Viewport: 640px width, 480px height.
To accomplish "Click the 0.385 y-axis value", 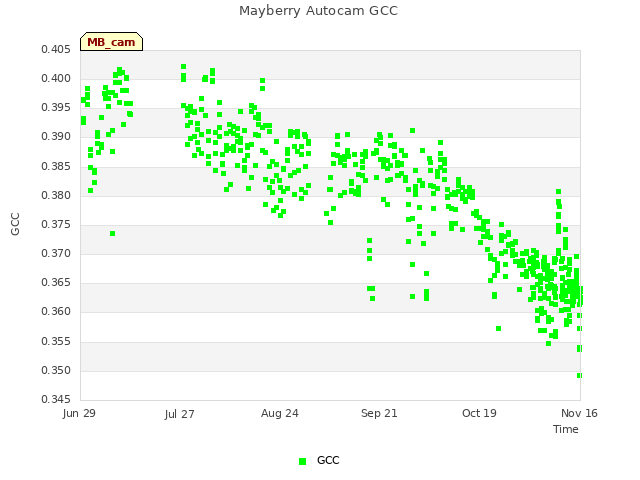I will (x=56, y=166).
